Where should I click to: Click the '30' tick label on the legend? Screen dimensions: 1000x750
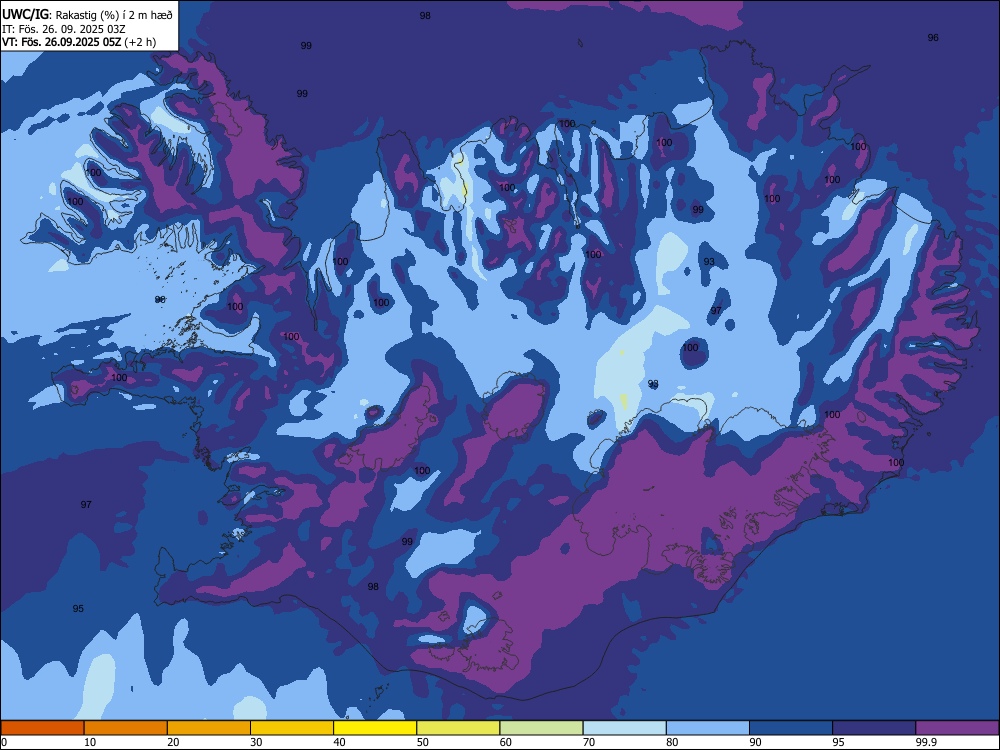point(256,742)
